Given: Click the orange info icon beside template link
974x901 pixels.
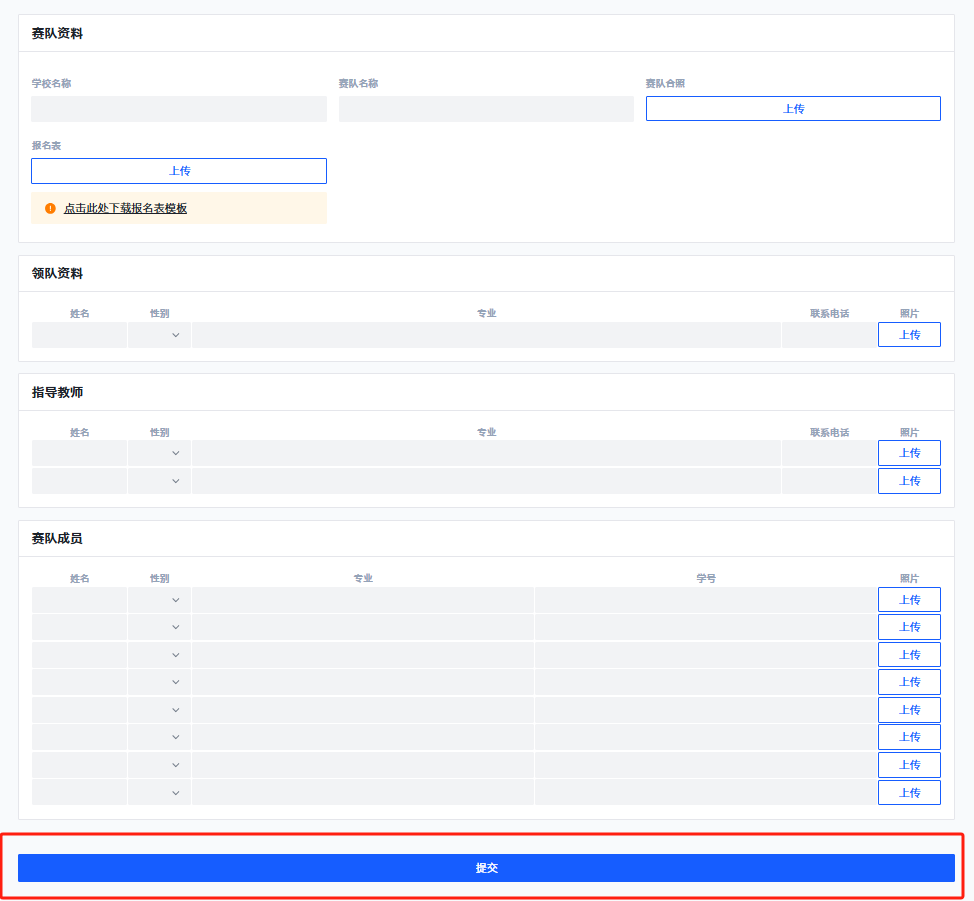Looking at the screenshot, I should click(51, 209).
